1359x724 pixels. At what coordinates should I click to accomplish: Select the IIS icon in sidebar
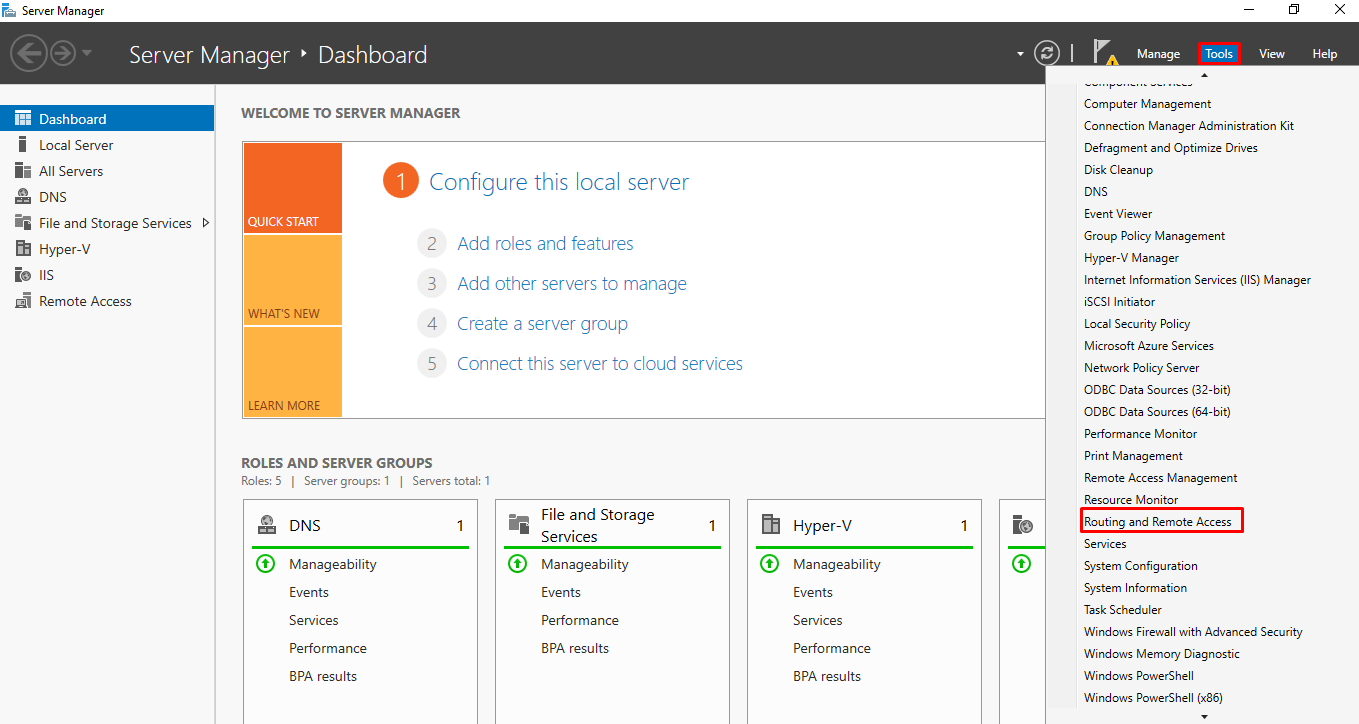(x=23, y=275)
